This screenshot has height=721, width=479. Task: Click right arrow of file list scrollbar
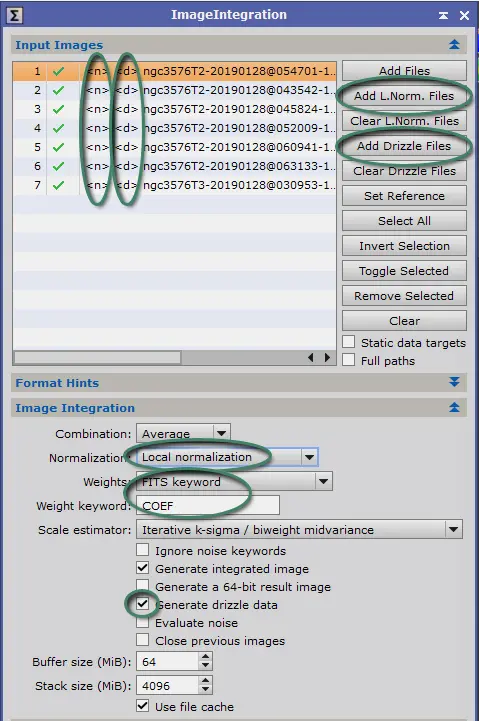pos(327,357)
